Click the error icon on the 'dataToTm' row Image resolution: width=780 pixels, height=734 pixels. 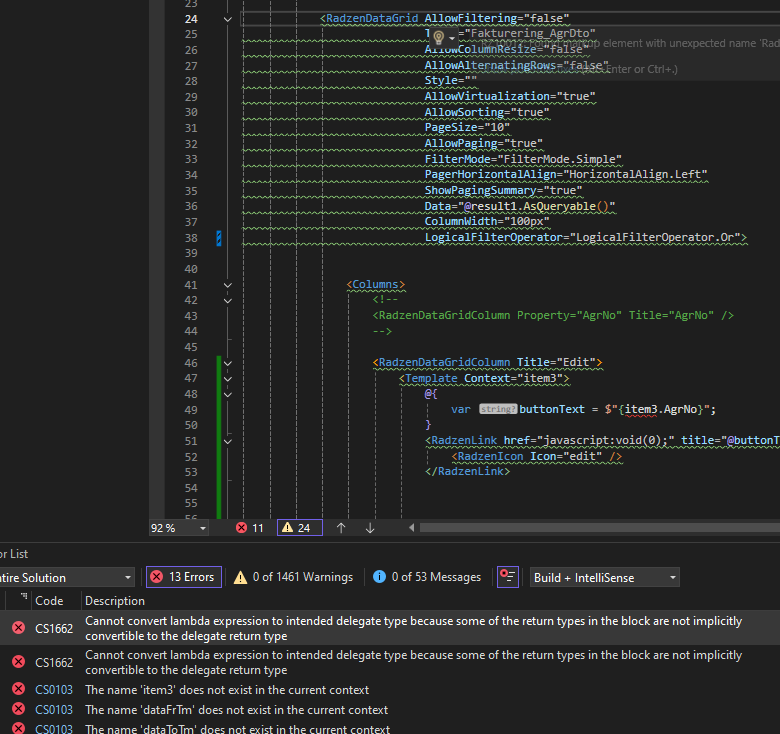tap(18, 728)
